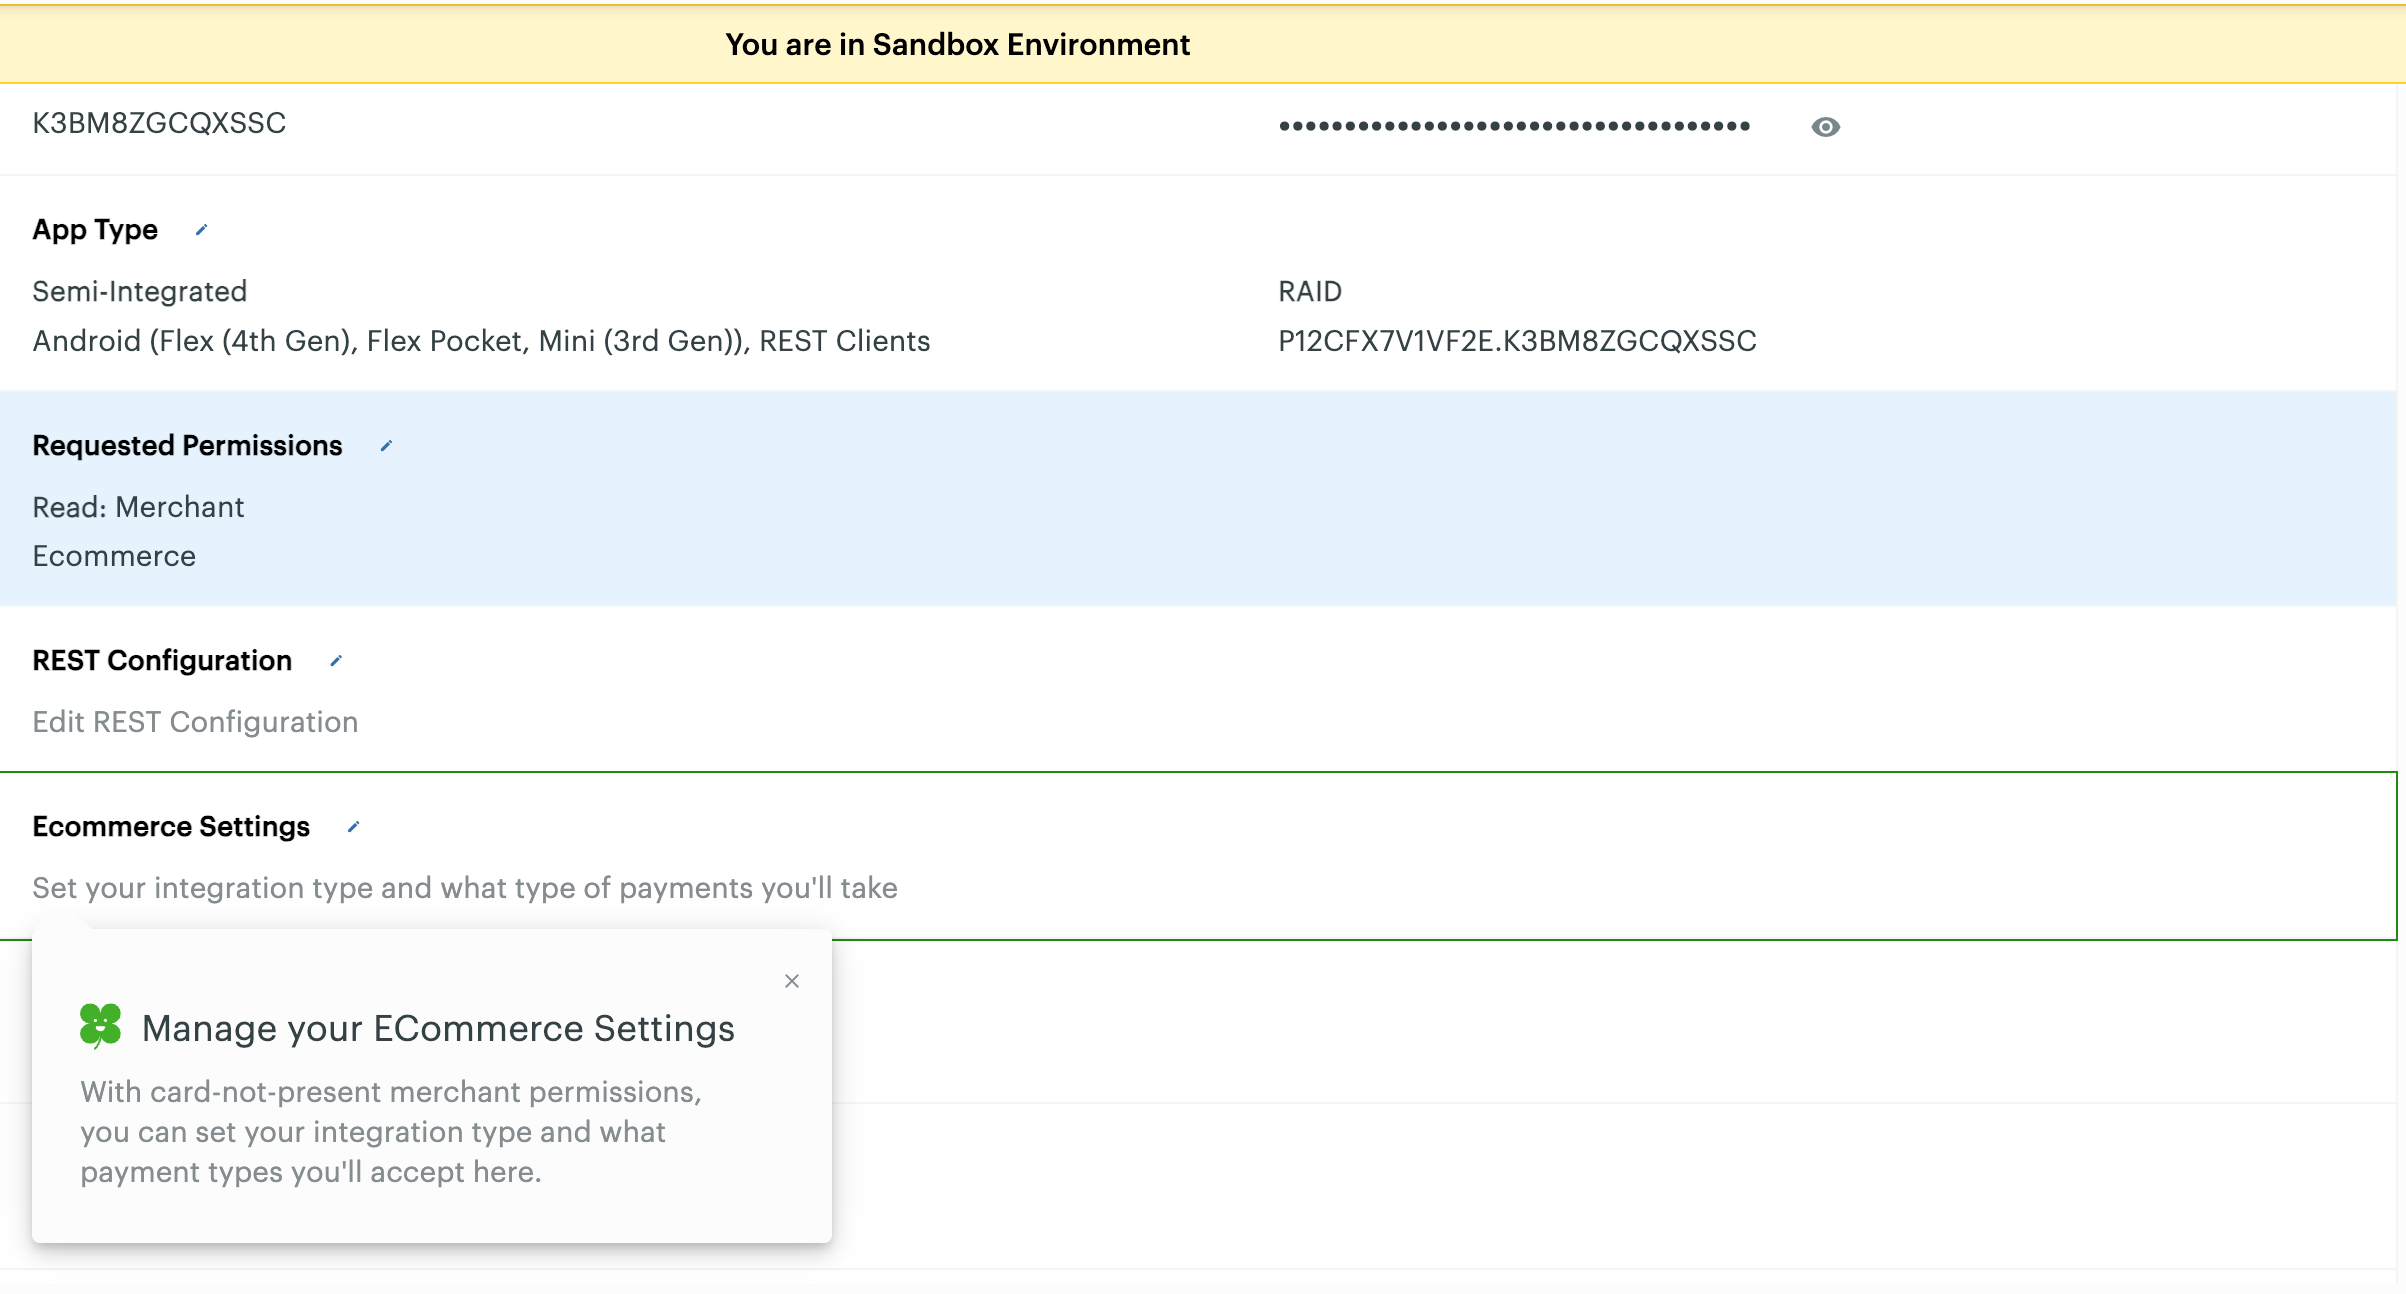Select the app ID K3BM8ZGCQXSSC text
Viewport: 2406px width, 1294px height.
click(159, 123)
